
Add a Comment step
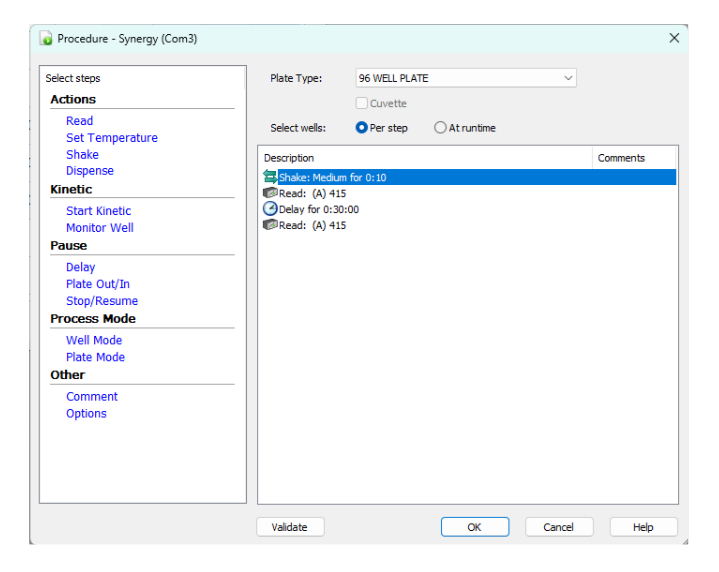92,397
